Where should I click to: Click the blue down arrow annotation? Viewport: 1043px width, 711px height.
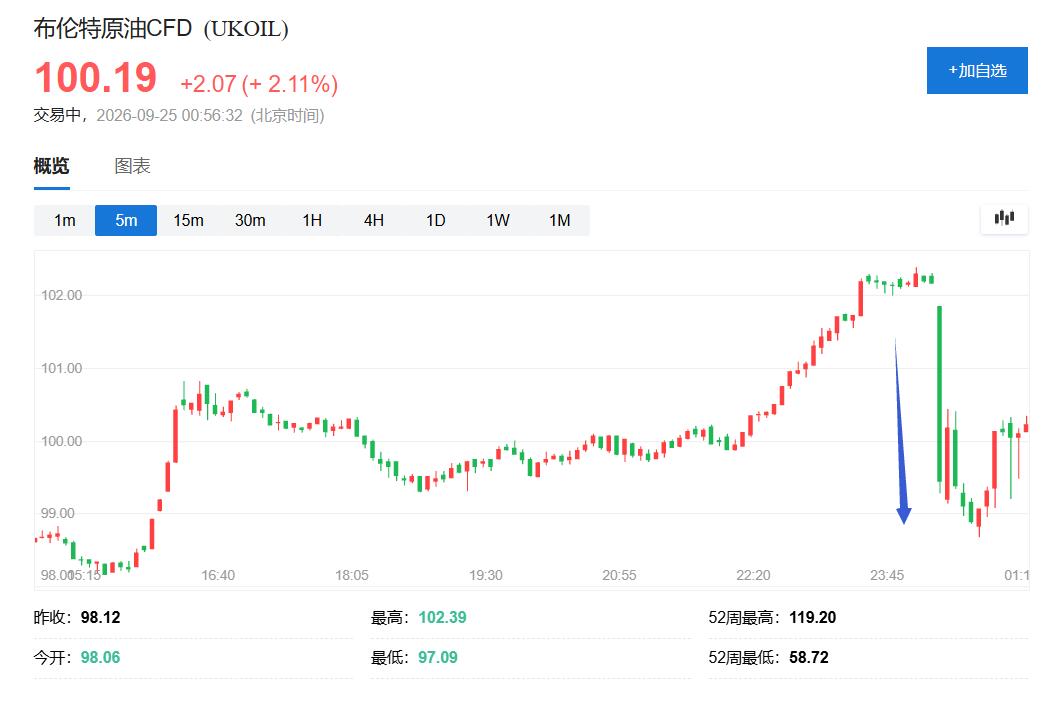pyautogui.click(x=901, y=431)
